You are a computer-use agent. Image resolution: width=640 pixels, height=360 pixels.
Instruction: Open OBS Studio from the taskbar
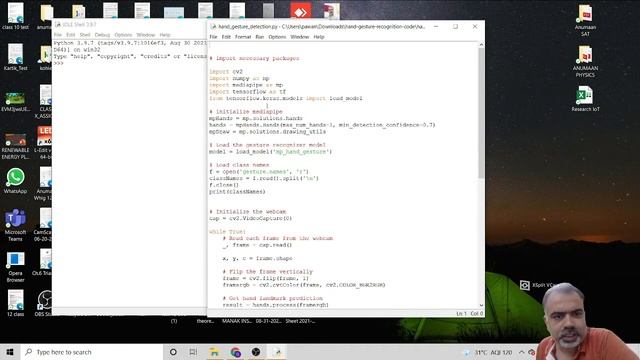click(x=256, y=352)
